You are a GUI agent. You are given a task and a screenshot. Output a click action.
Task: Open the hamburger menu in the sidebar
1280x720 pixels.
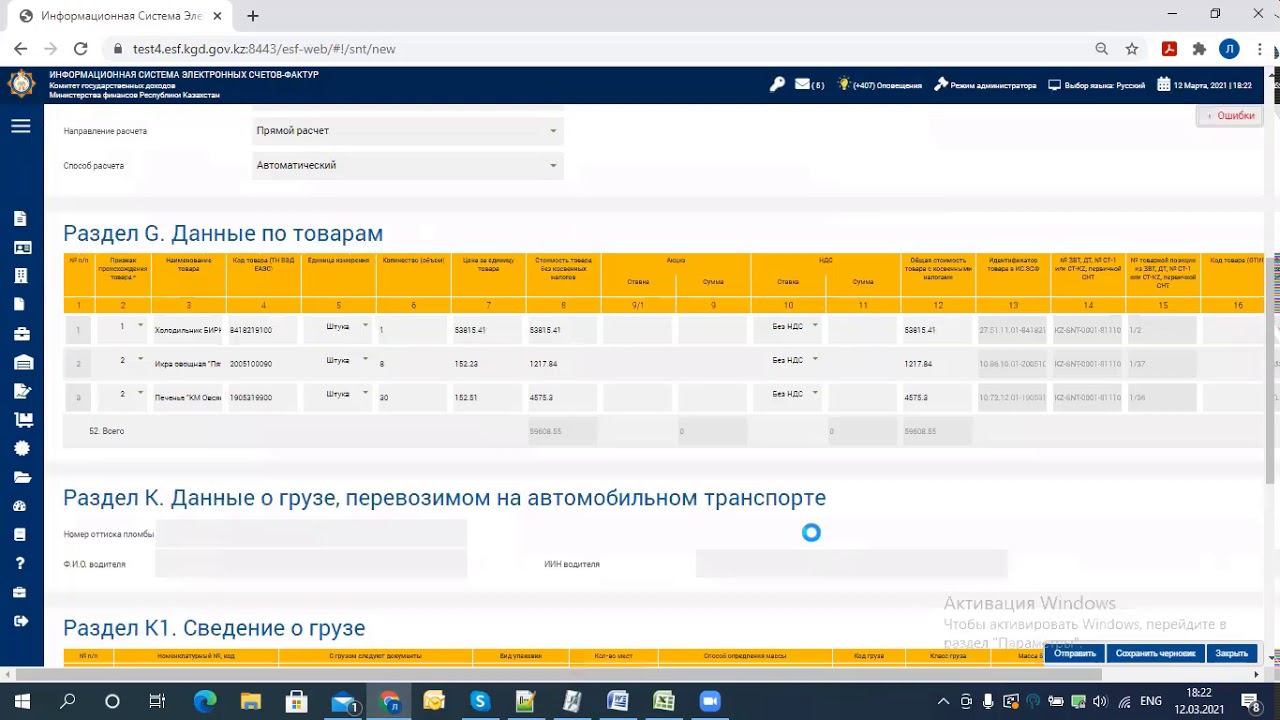pos(21,126)
